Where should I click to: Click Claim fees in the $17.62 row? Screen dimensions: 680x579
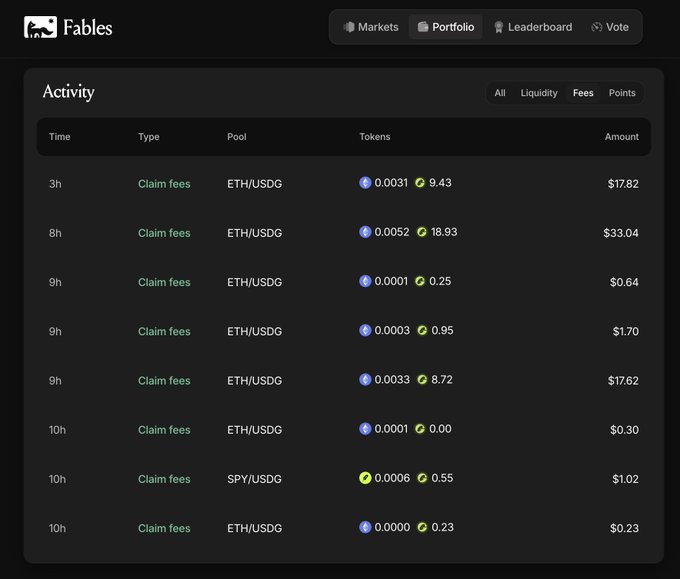pyautogui.click(x=164, y=381)
